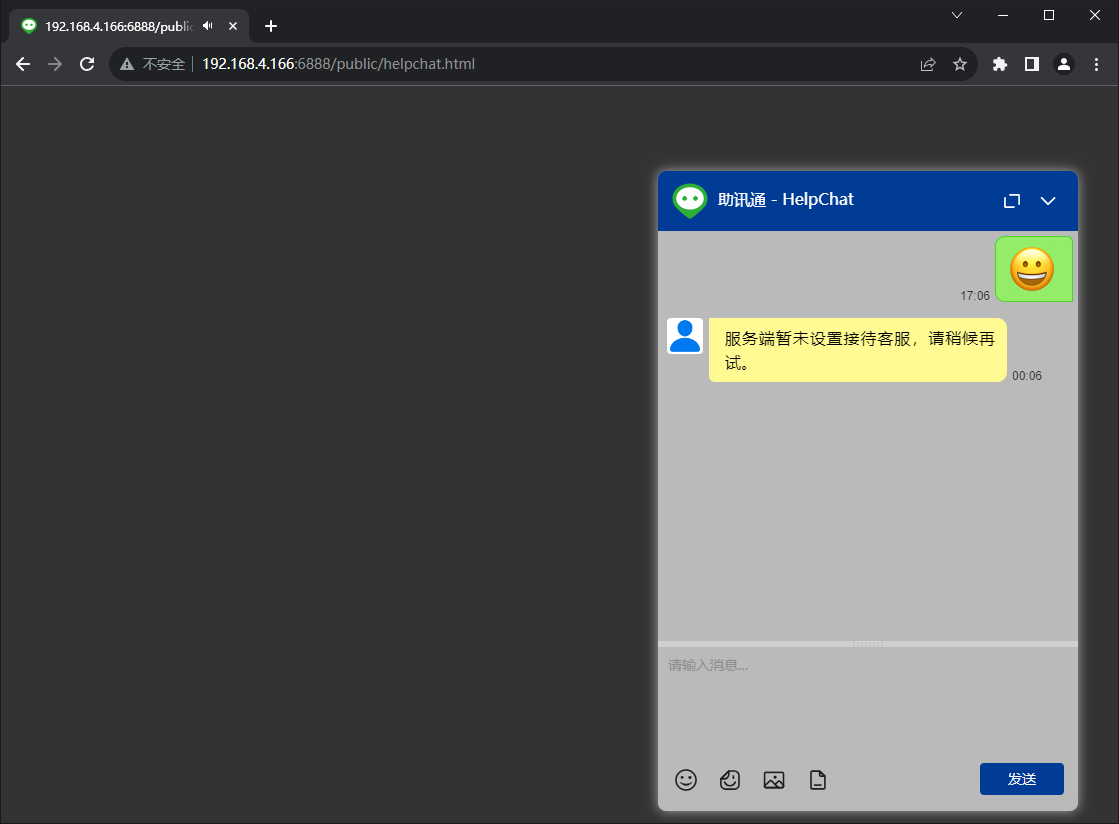1119x824 pixels.
Task: Reload the current page
Action: [x=87, y=64]
